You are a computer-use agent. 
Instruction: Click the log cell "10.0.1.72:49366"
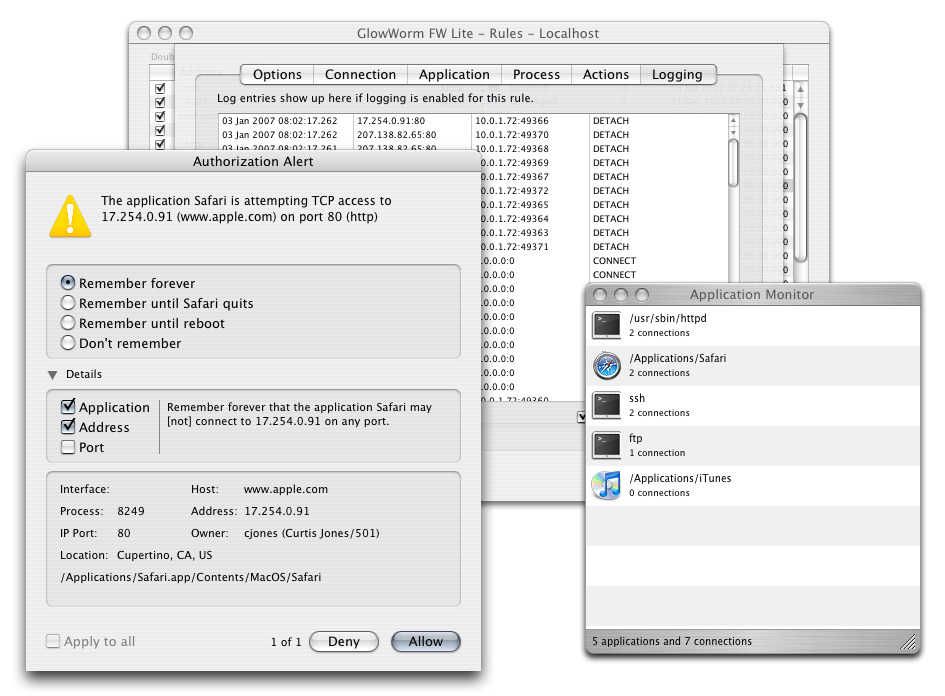pyautogui.click(x=512, y=121)
